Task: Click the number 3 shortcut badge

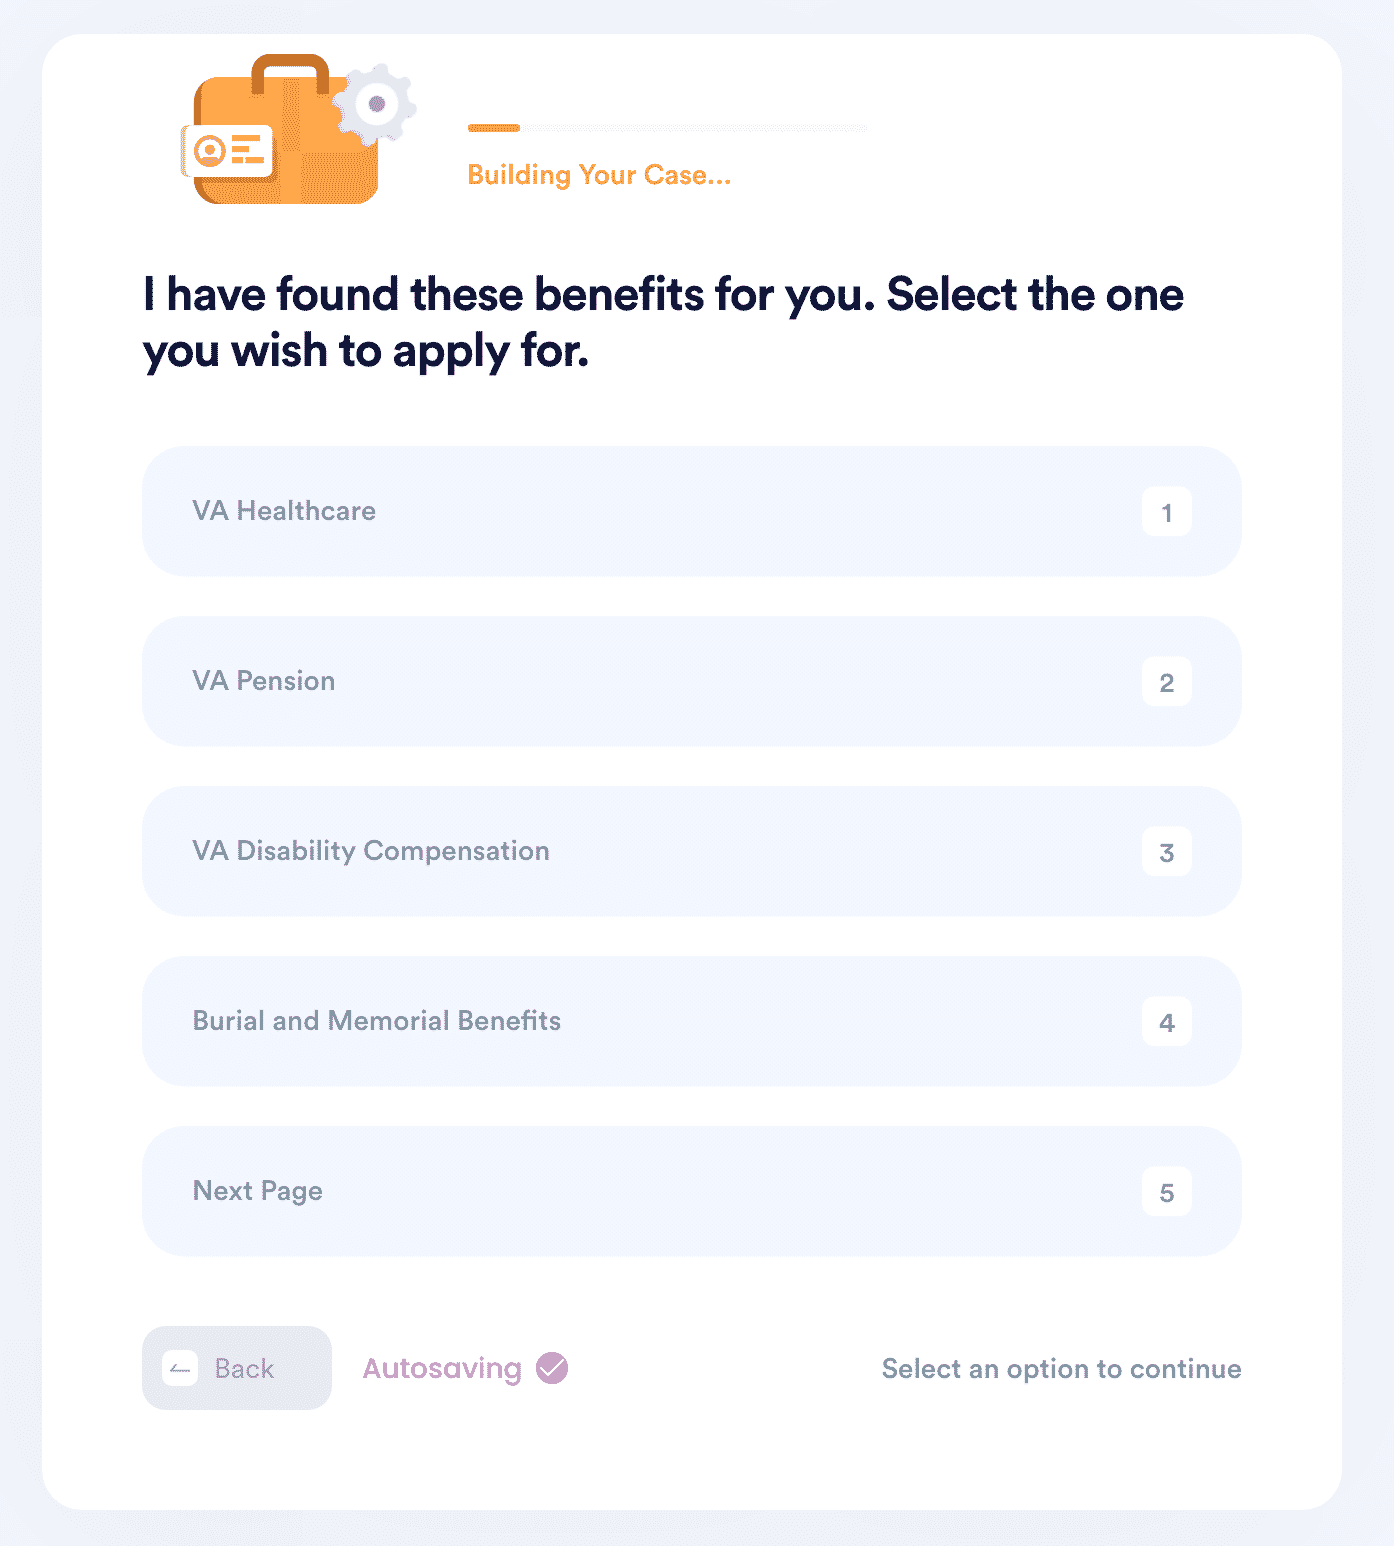Action: coord(1166,852)
